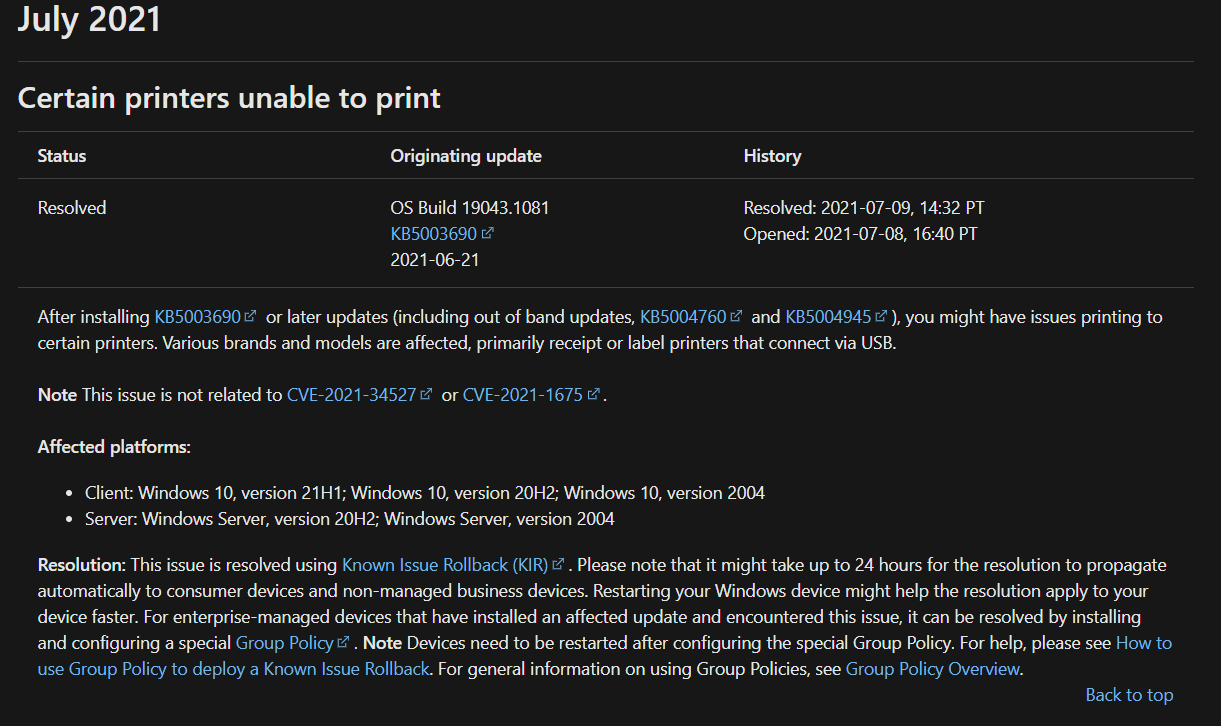Click external link icon next to KB5004760

pyautogui.click(x=734, y=316)
